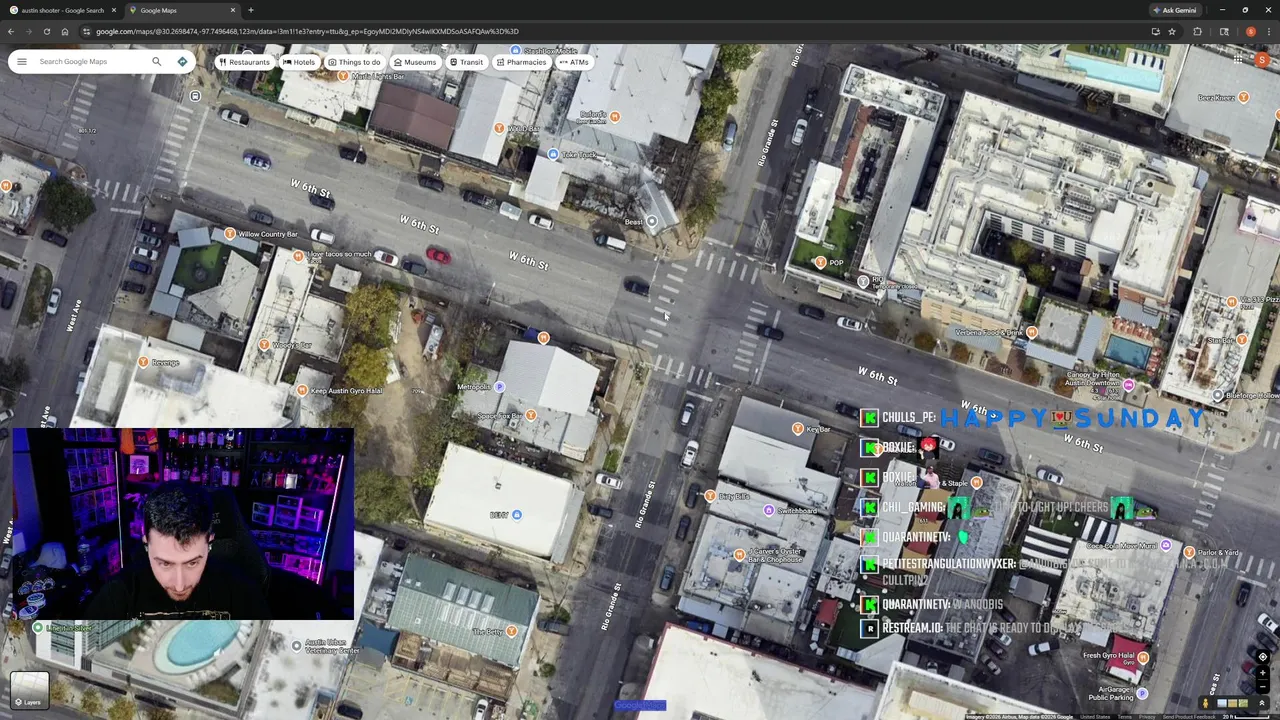
Task: Click the AirGarage Public Parking marker
Action: [1142, 693]
